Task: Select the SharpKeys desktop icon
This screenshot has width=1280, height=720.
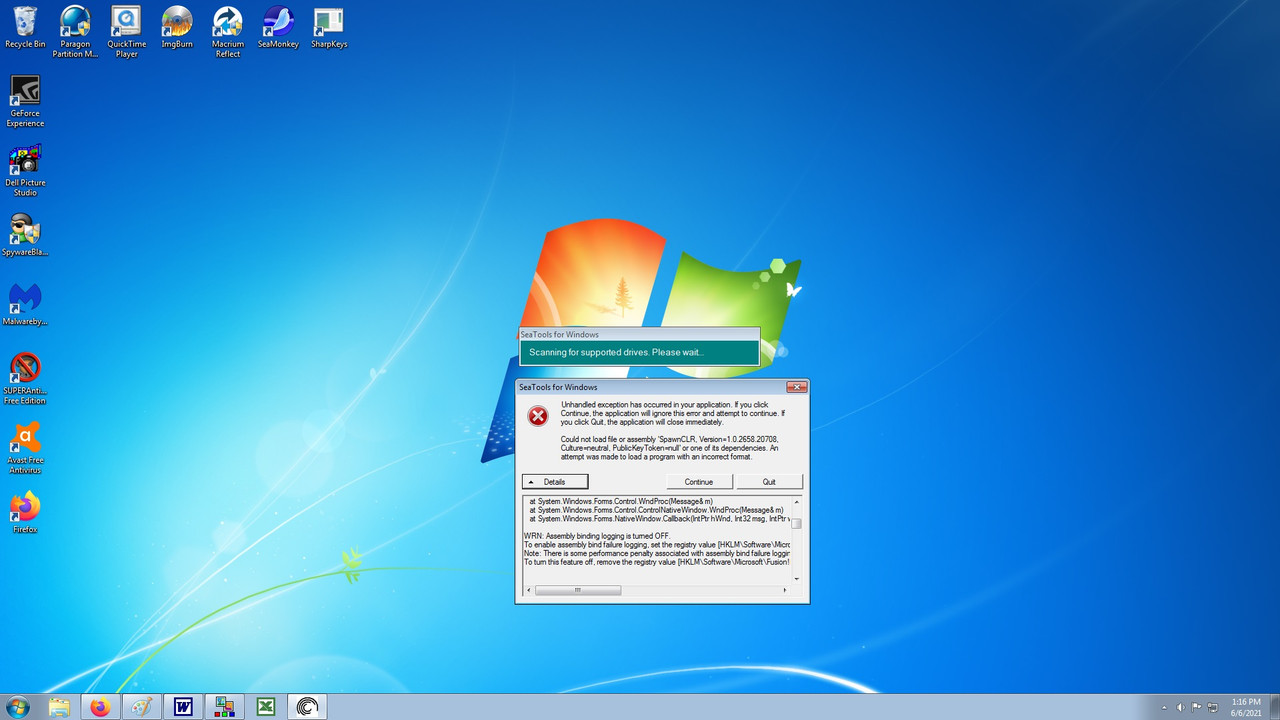Action: pos(329,28)
